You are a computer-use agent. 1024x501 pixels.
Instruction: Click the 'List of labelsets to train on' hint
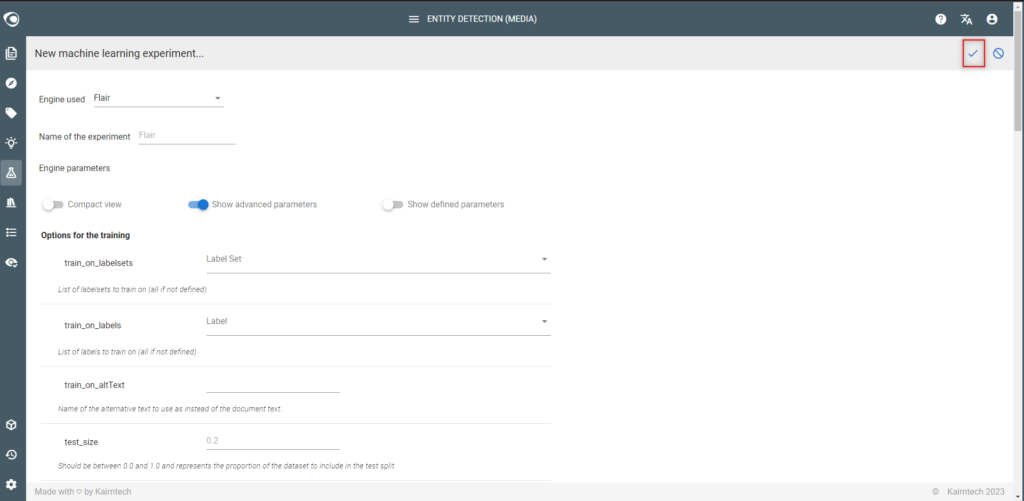(133, 289)
